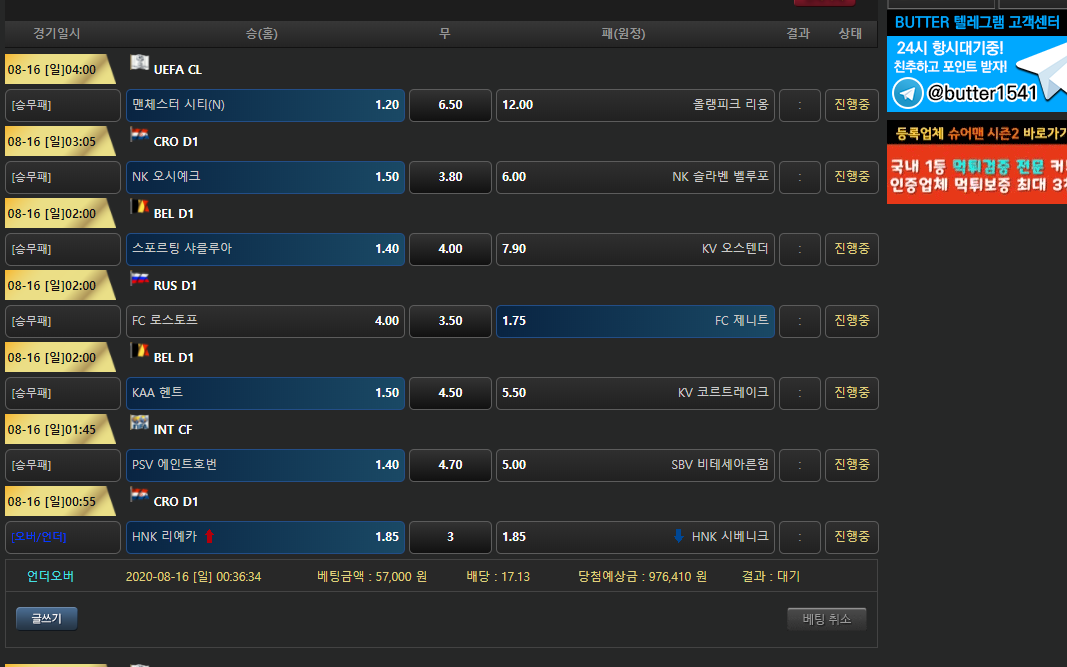Click the INT CF league flag icon
The width and height of the screenshot is (1067, 667).
click(139, 423)
